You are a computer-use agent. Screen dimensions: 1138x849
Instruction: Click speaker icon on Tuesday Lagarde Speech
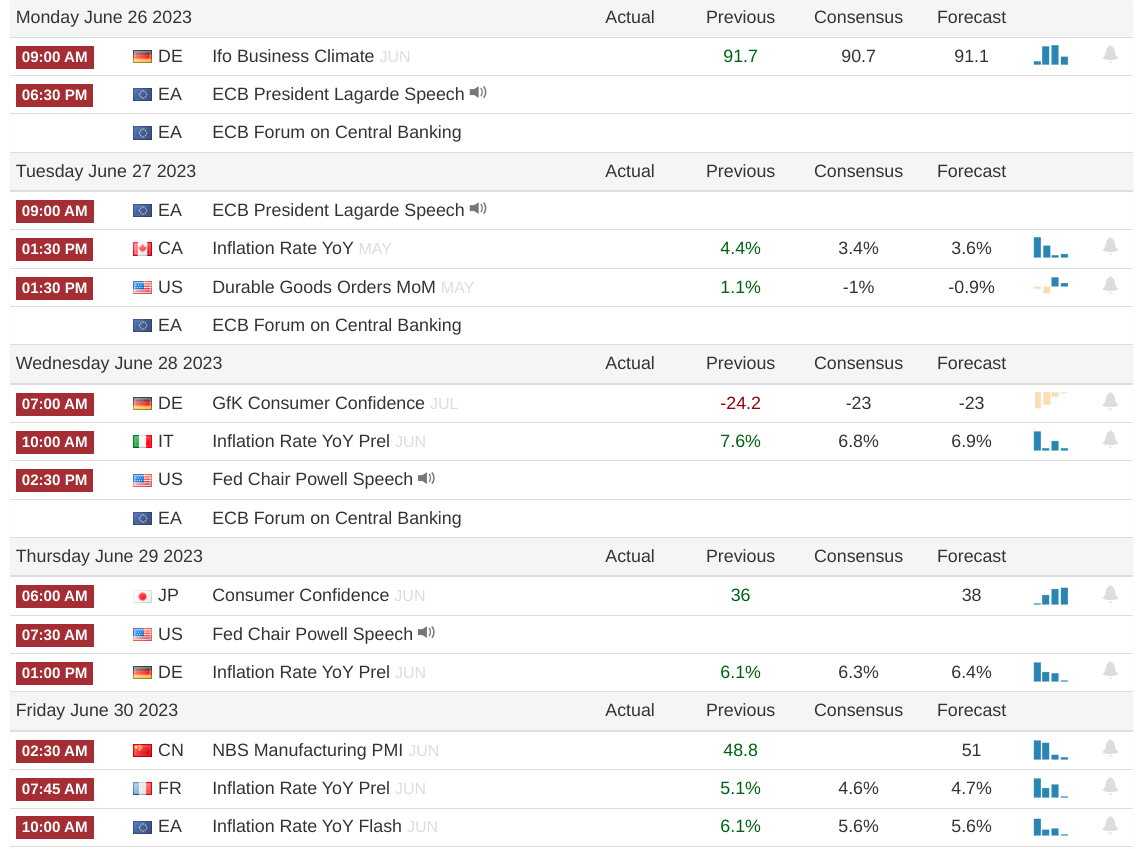click(x=478, y=209)
